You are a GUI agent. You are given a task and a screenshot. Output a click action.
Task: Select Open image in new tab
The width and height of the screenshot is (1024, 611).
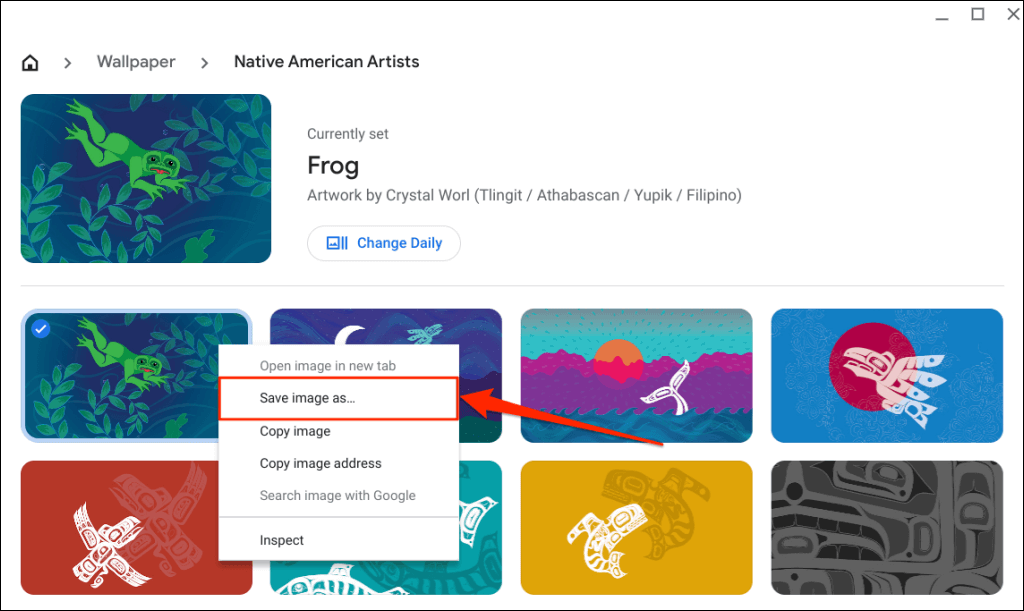[x=327, y=366]
